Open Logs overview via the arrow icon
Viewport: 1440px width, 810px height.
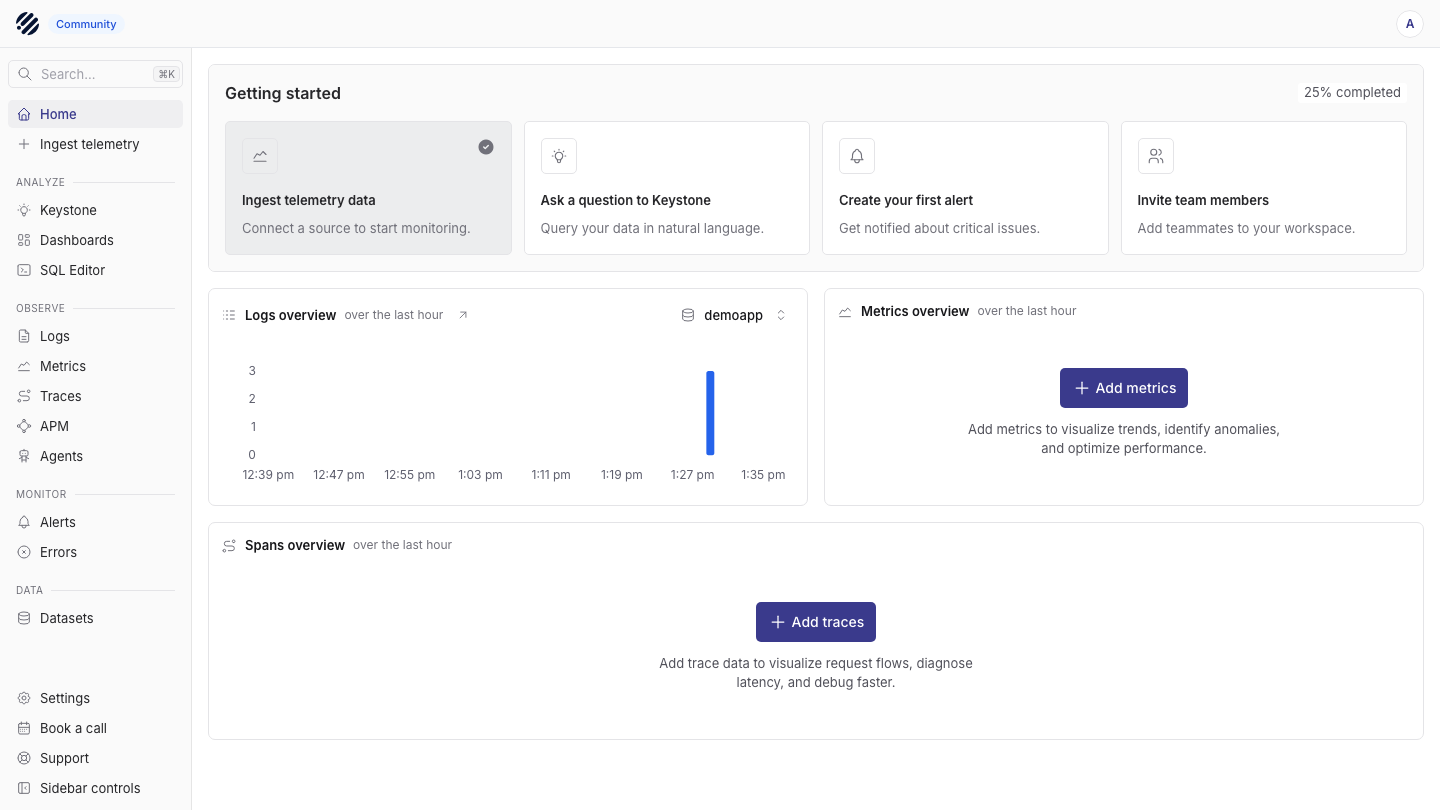(463, 315)
